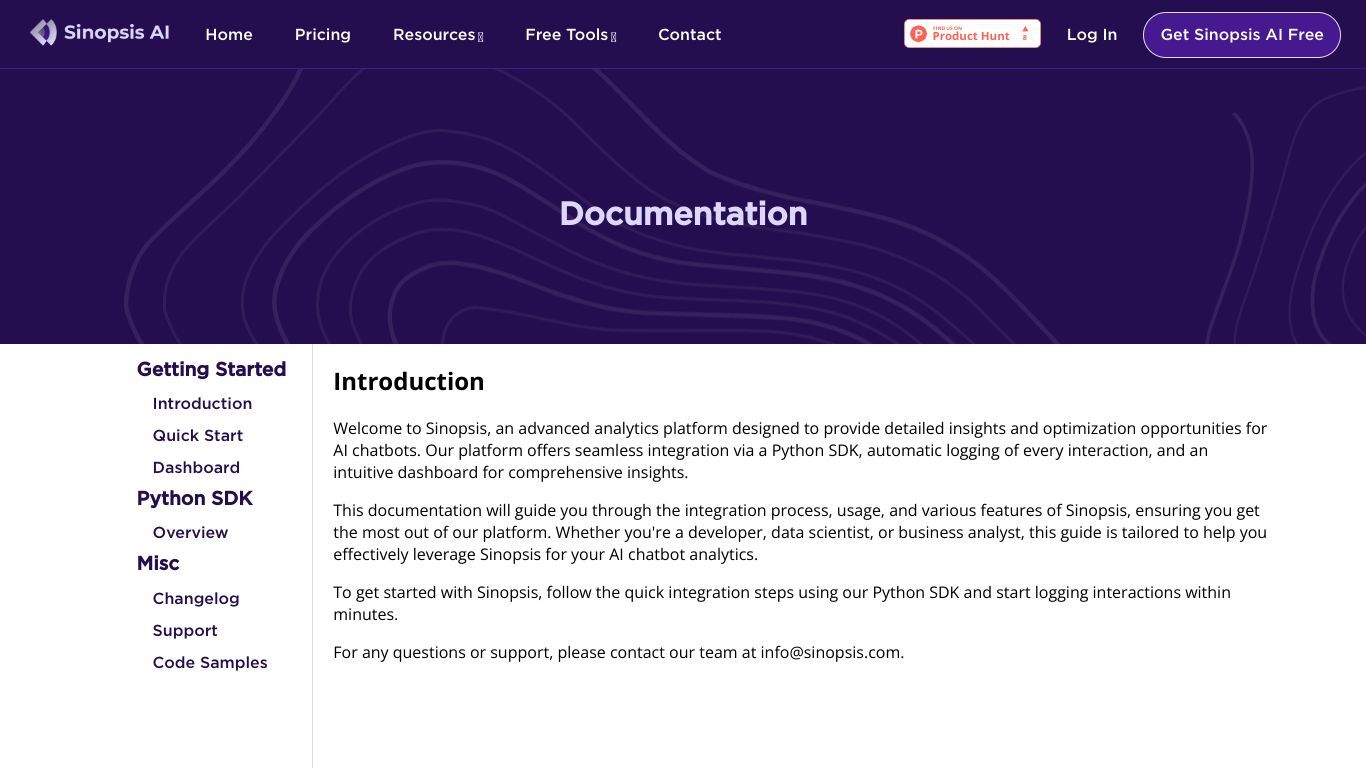Expand the Free Tools dropdown arrow

pyautogui.click(x=613, y=37)
